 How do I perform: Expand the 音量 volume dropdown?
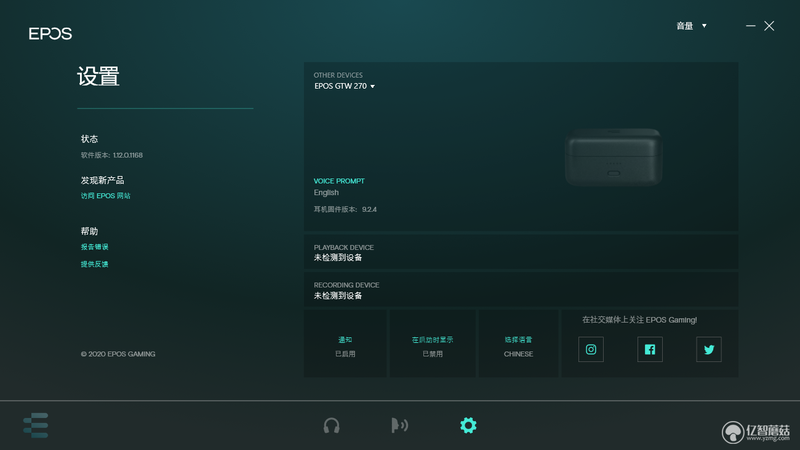pyautogui.click(x=691, y=26)
